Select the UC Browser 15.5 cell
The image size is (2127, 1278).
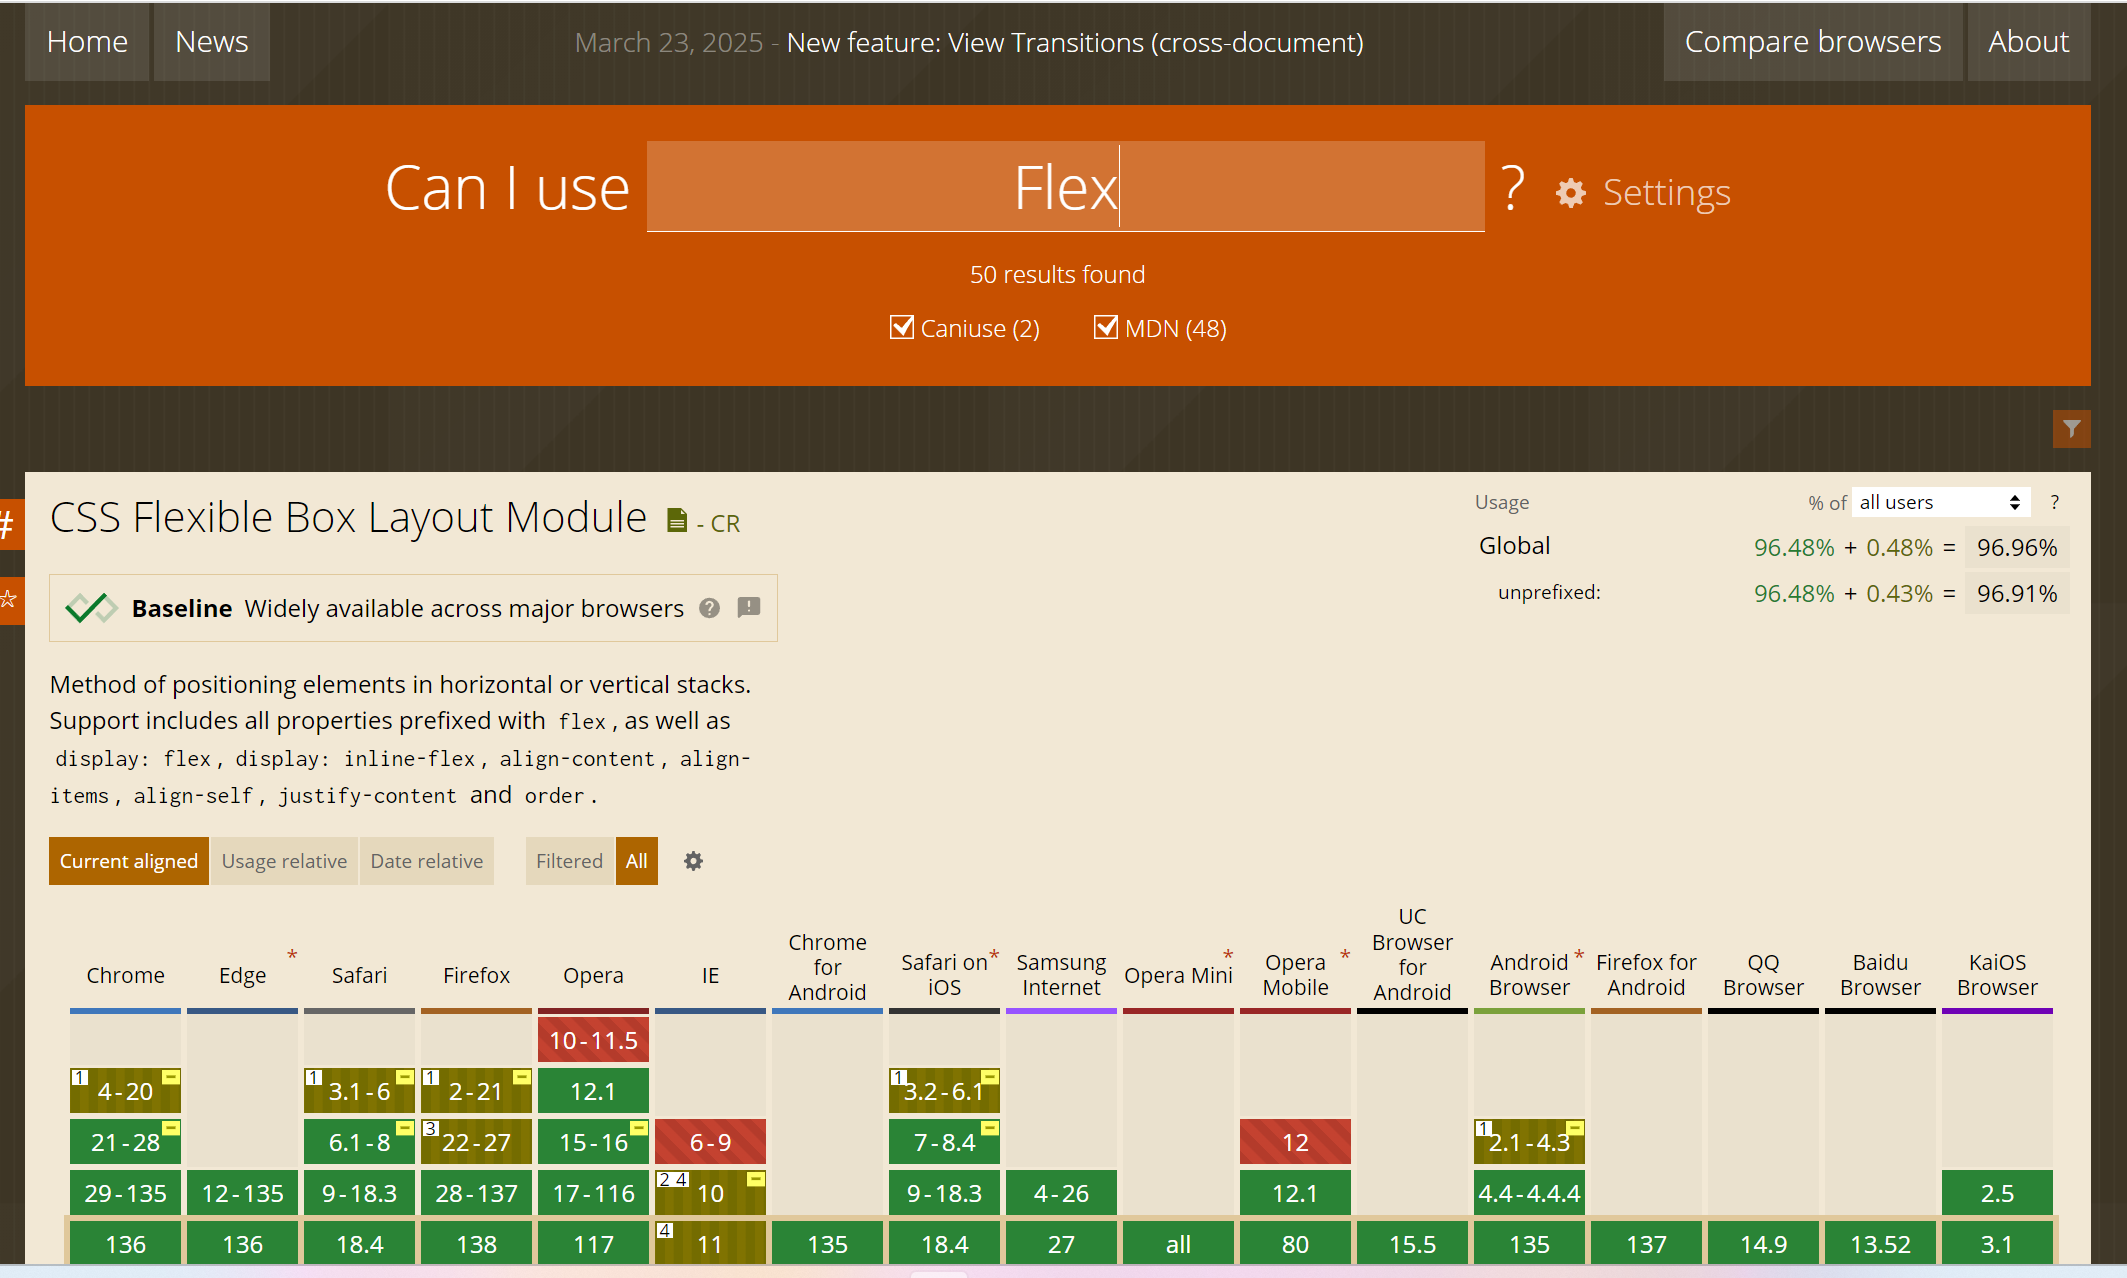pos(1412,1244)
